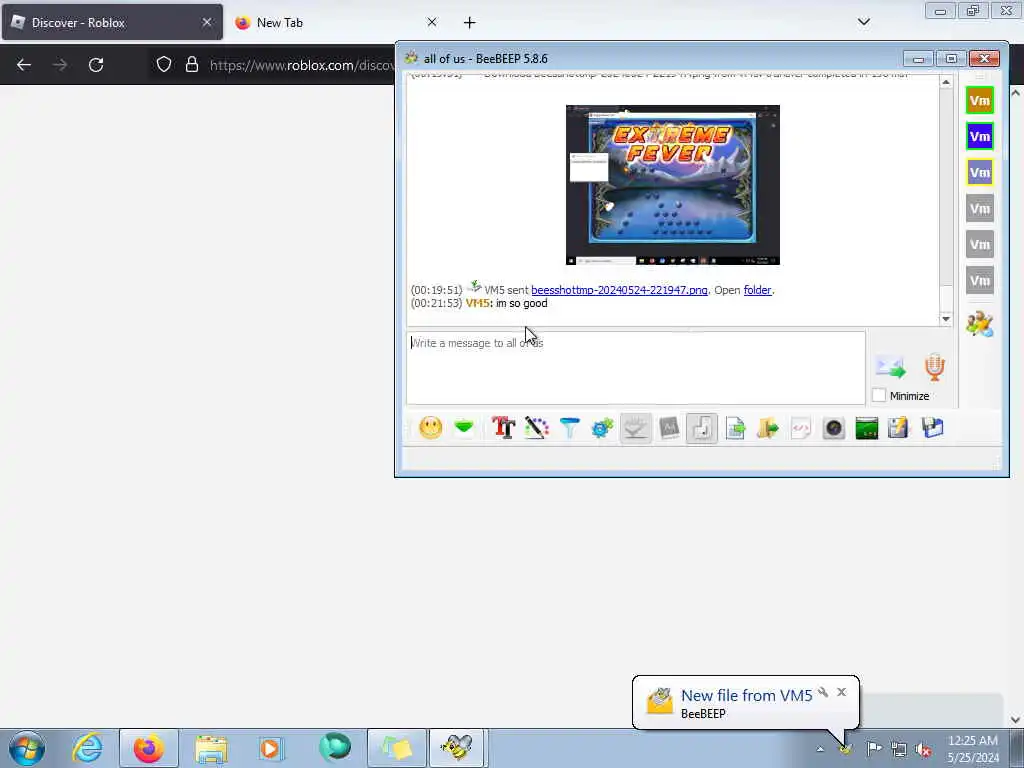1024x768 pixels.
Task: Open chat settings gear icon
Action: click(x=602, y=428)
